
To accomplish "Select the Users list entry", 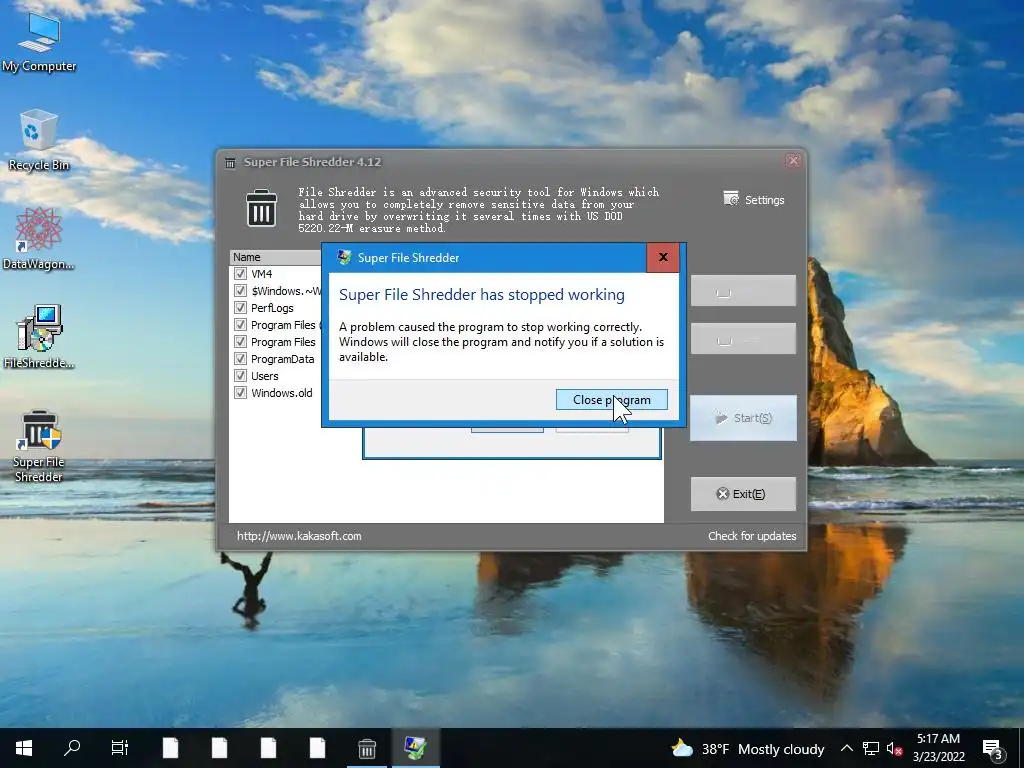I will pyautogui.click(x=264, y=376).
